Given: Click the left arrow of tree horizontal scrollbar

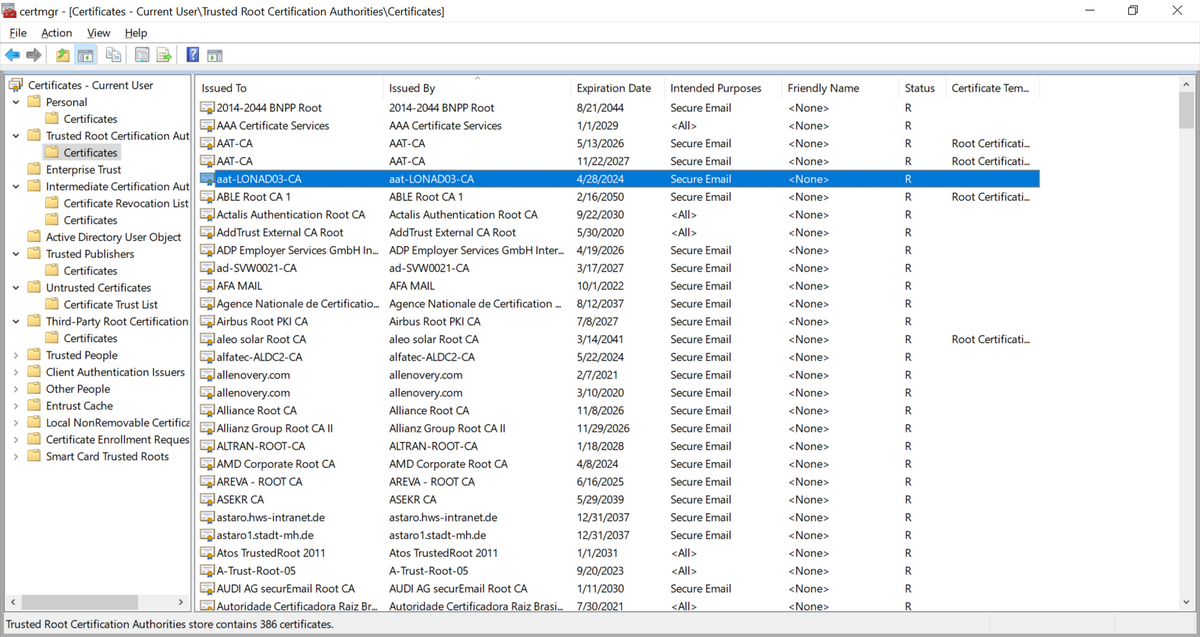Looking at the screenshot, I should [14, 603].
